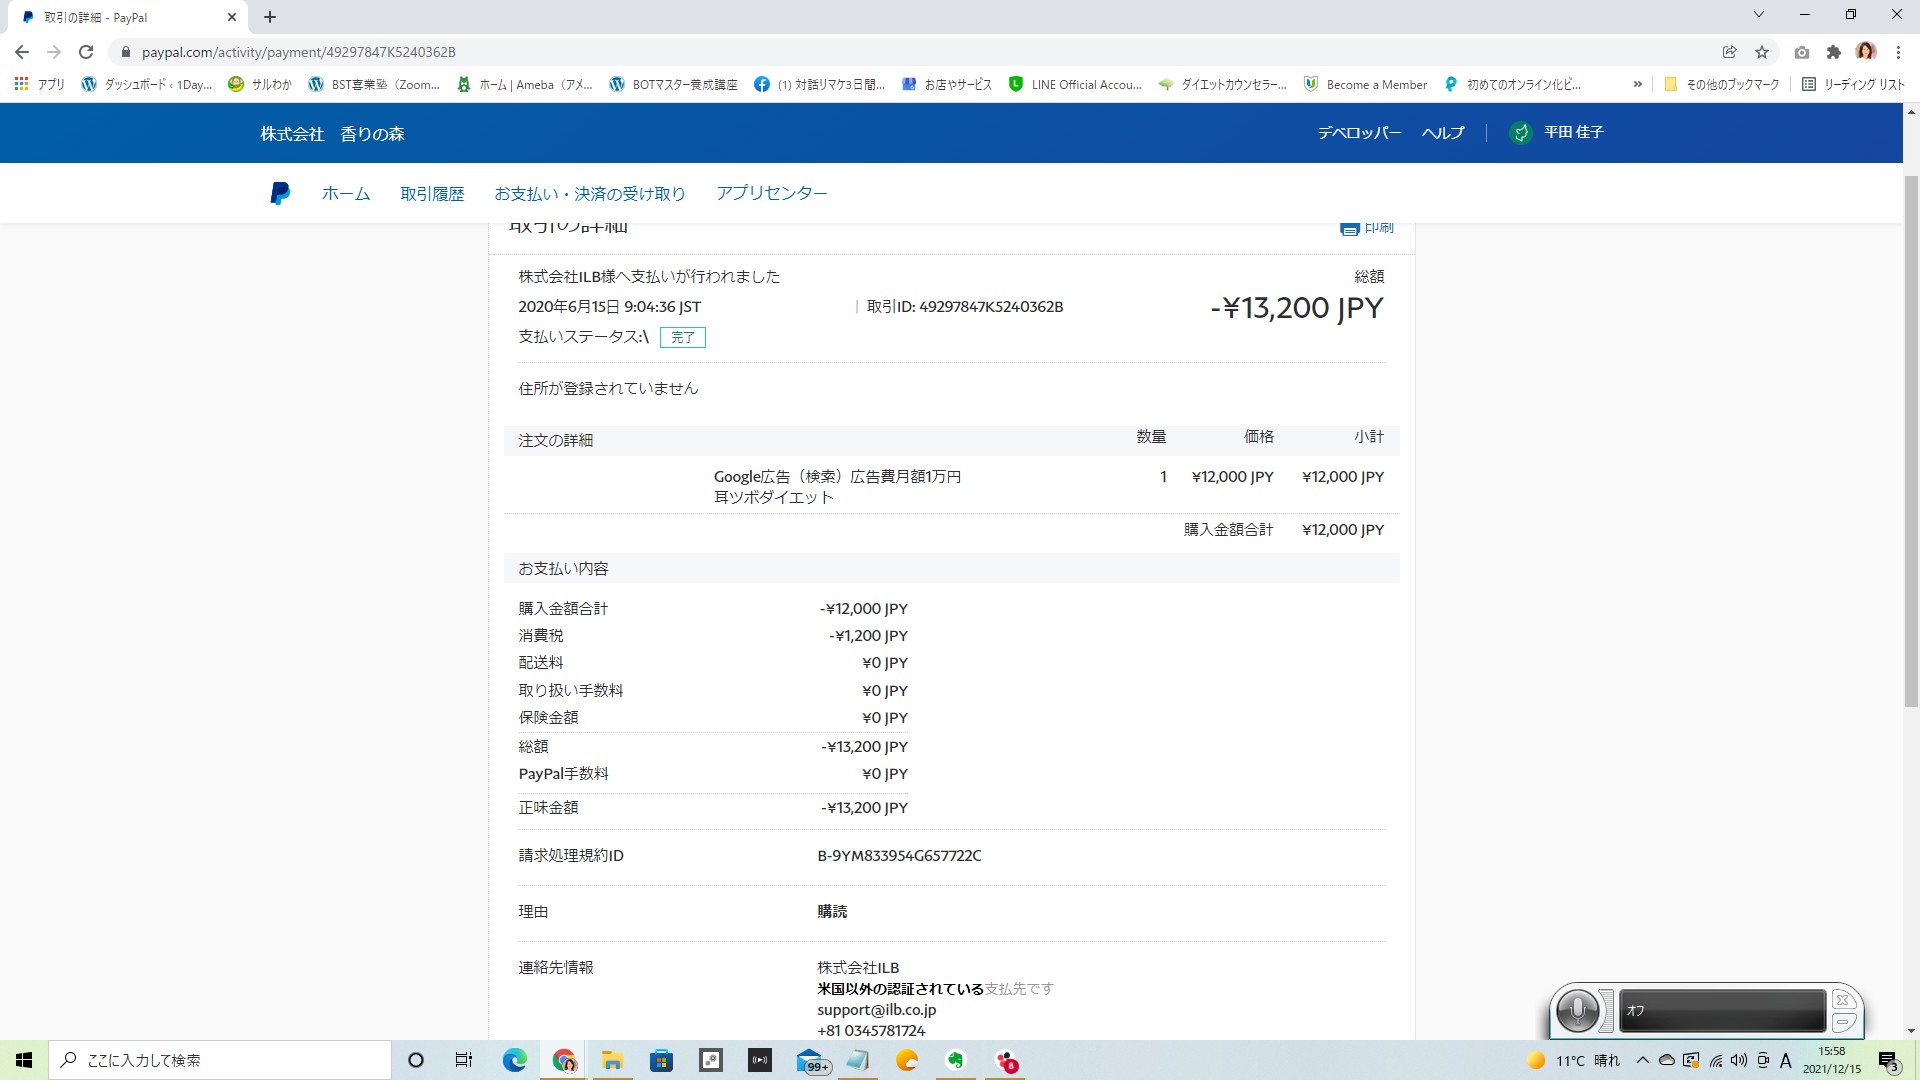The image size is (1920, 1080).
Task: Reload the page with the refresh icon
Action: pyautogui.click(x=86, y=52)
